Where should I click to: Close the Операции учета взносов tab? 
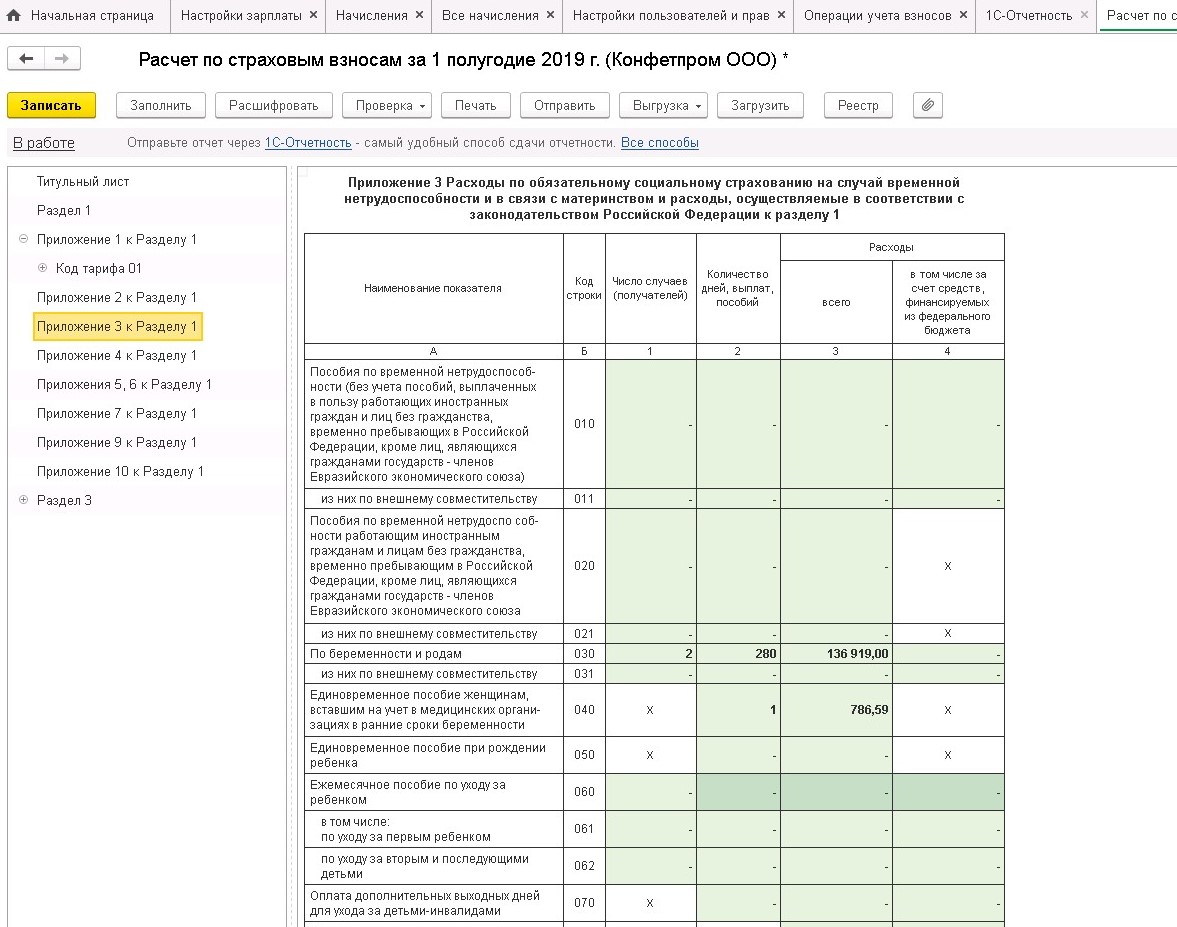(x=963, y=16)
